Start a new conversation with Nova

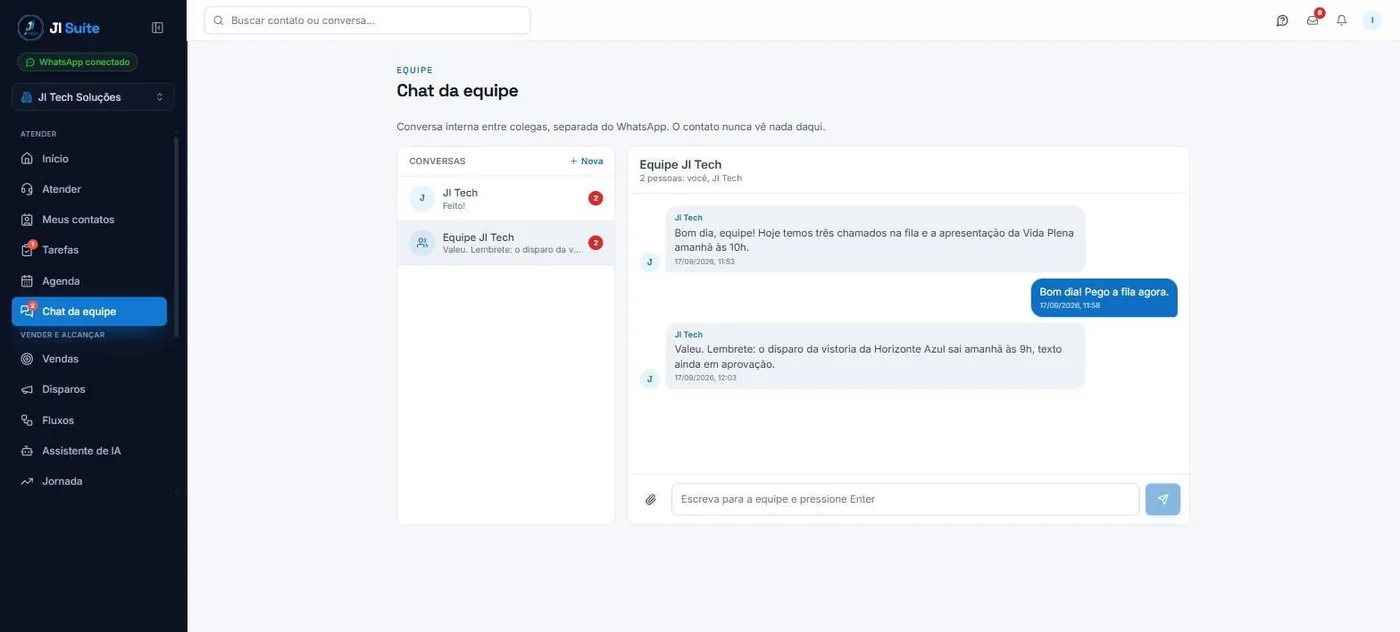(587, 161)
